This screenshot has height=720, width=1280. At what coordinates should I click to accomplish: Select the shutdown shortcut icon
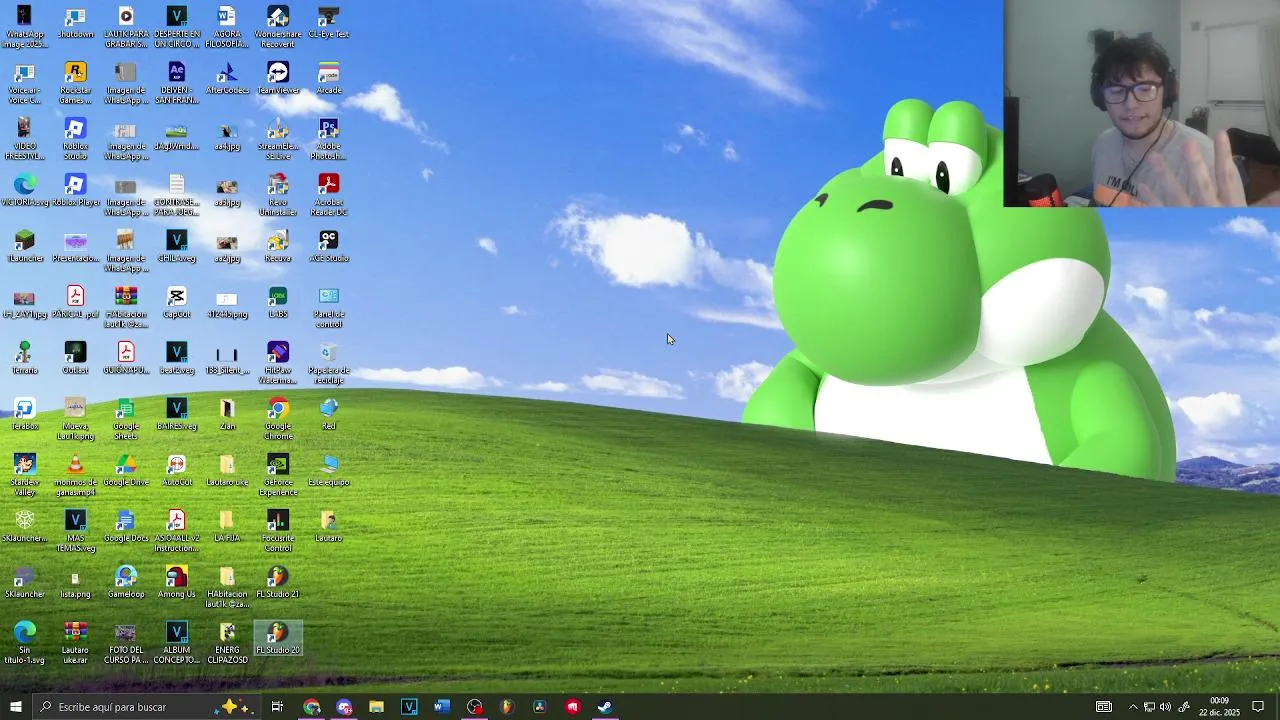pyautogui.click(x=75, y=23)
